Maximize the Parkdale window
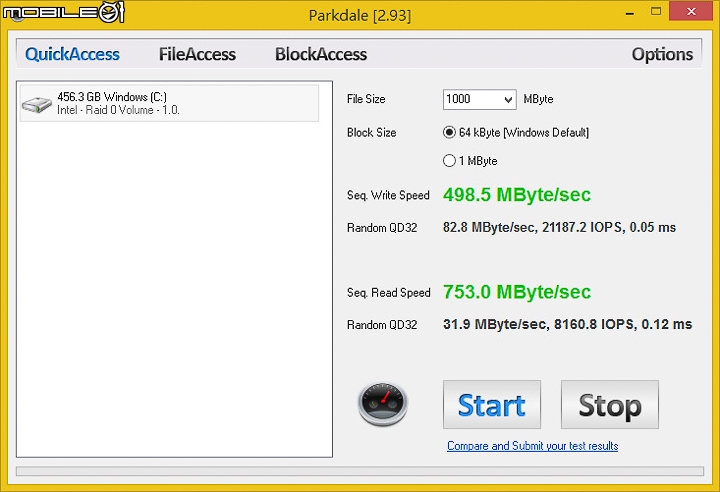Viewport: 720px width, 492px height. [656, 11]
